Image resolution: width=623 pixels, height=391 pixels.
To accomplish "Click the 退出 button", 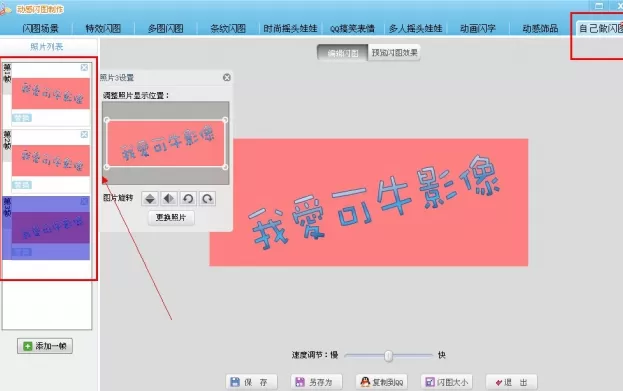I will tap(511, 382).
